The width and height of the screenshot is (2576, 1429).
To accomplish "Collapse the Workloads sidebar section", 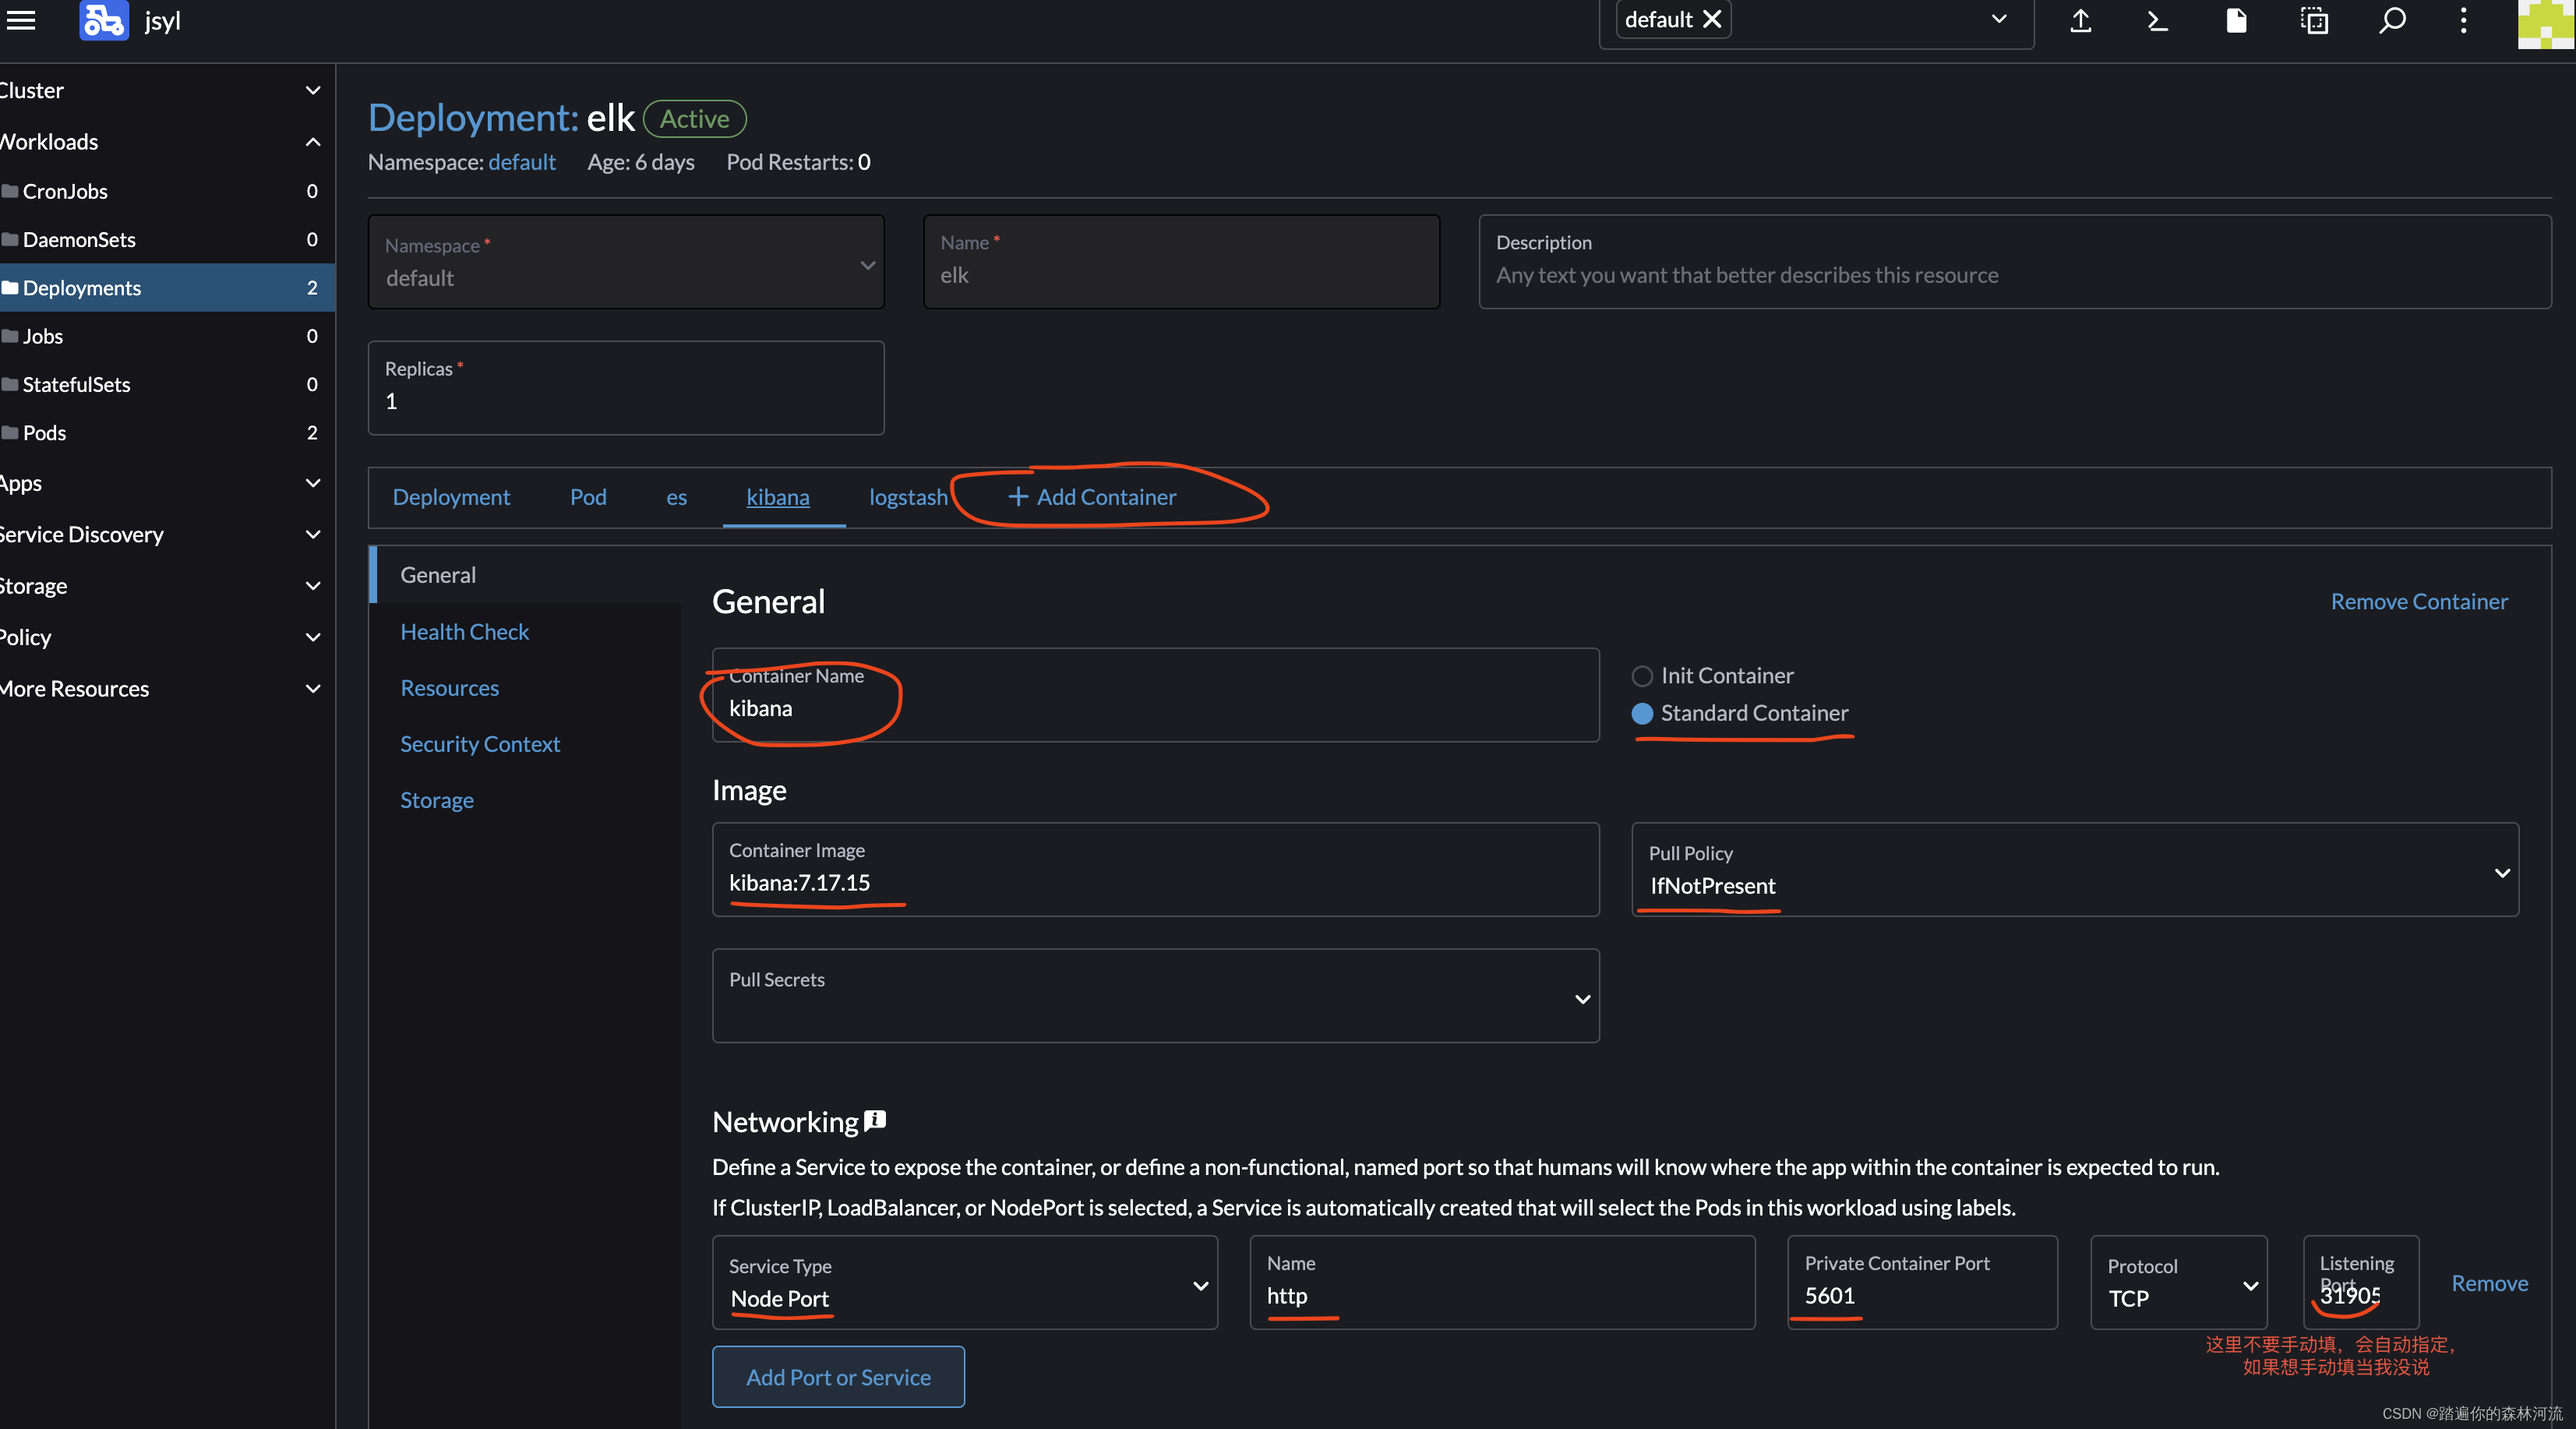I will point(313,142).
